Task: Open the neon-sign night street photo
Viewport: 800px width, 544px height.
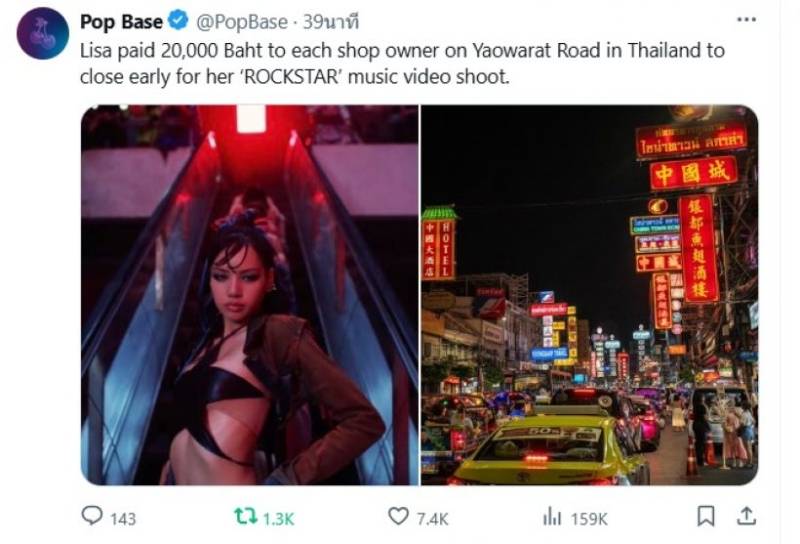Action: point(589,295)
